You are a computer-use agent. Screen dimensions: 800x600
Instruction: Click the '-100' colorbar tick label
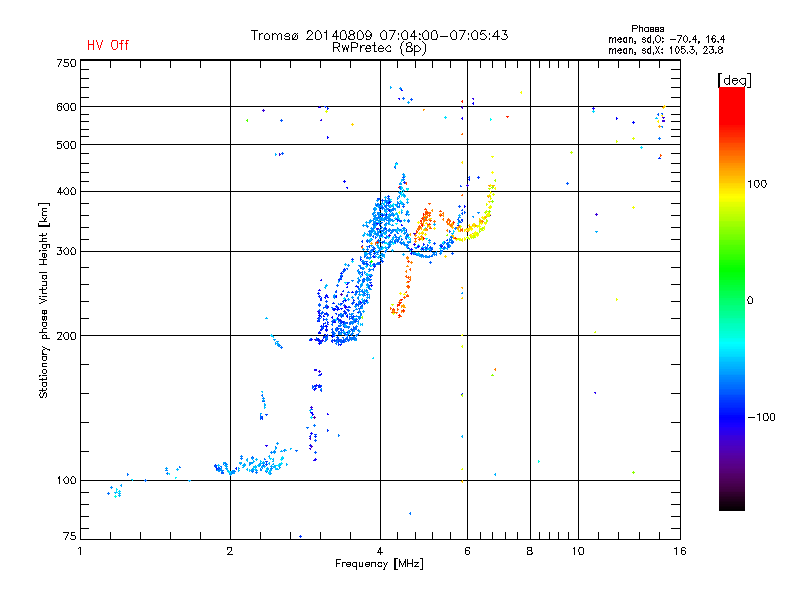coord(762,417)
